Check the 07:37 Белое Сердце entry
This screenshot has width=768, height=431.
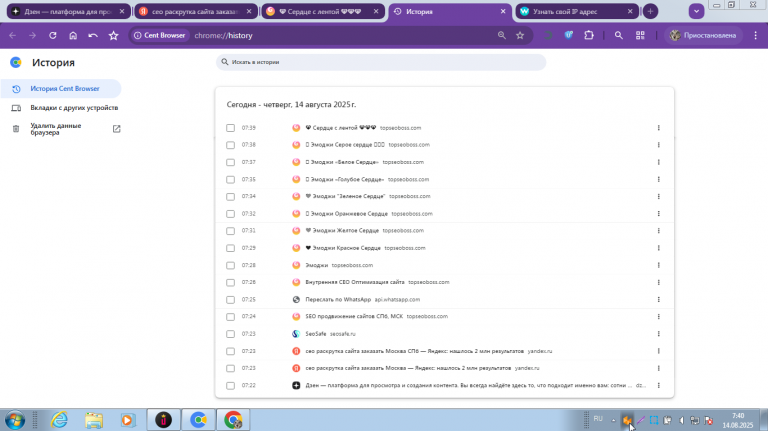[230, 162]
